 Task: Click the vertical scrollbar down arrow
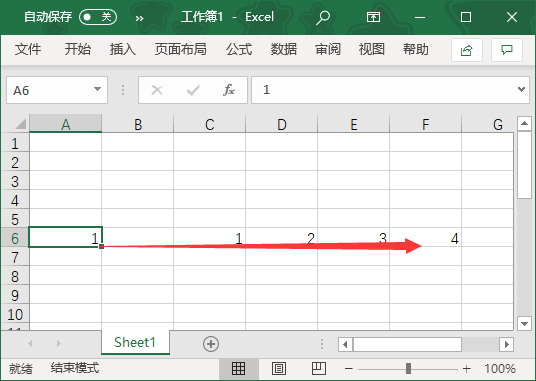click(x=525, y=323)
